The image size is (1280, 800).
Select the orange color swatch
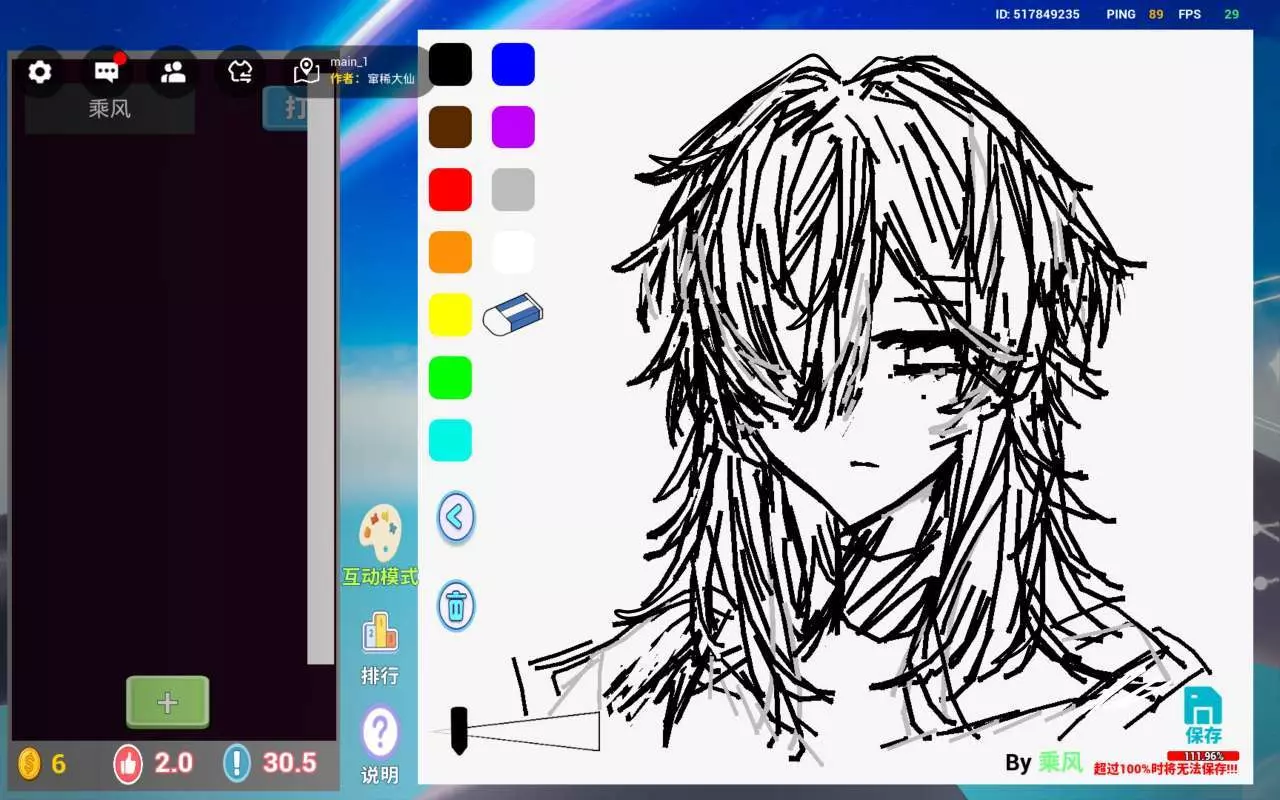pos(450,252)
